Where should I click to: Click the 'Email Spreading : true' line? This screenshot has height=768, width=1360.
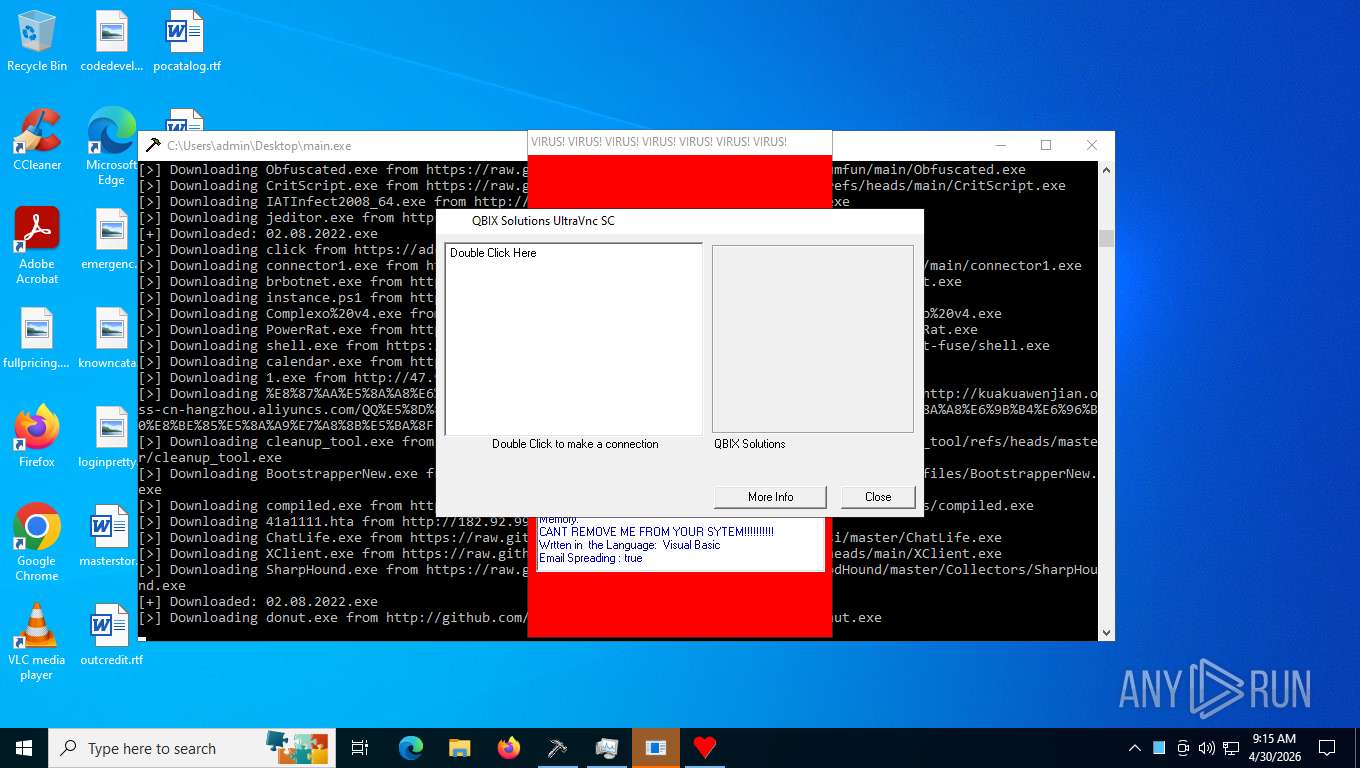coord(590,558)
